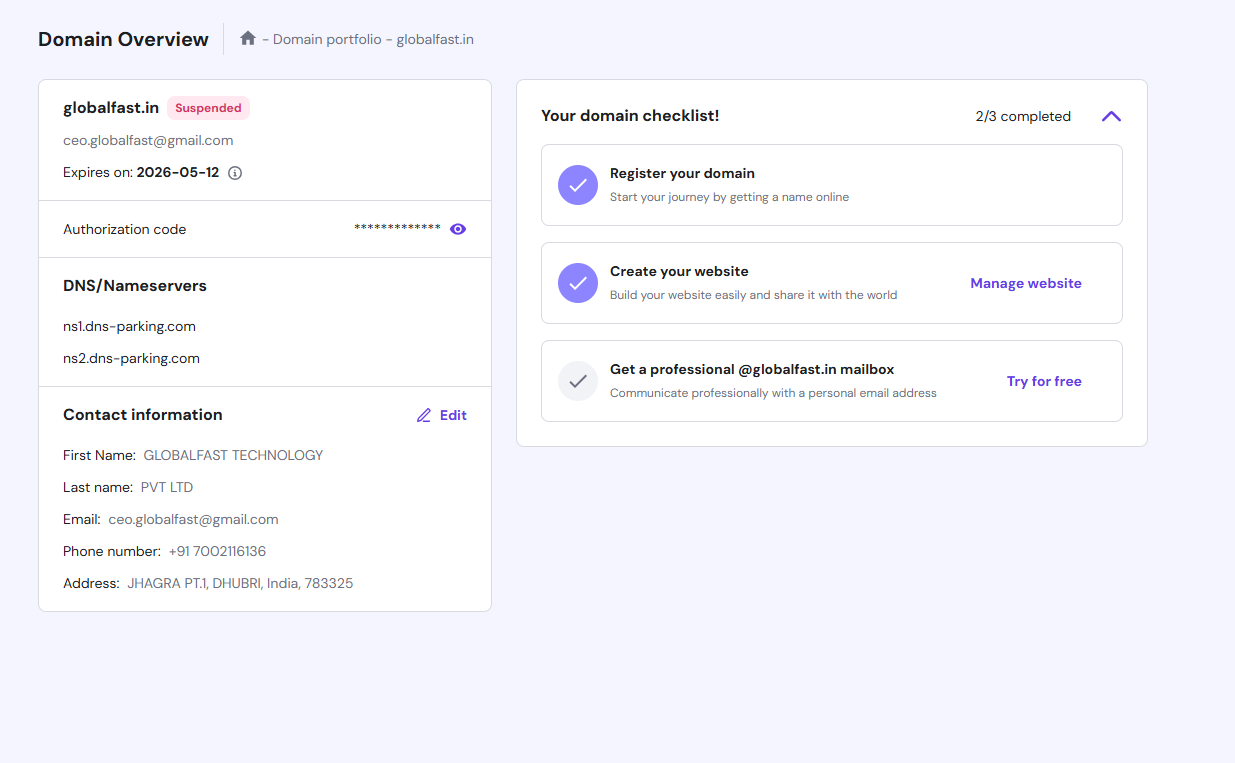Open the Manage website link
Image resolution: width=1235 pixels, height=763 pixels.
tap(1025, 283)
